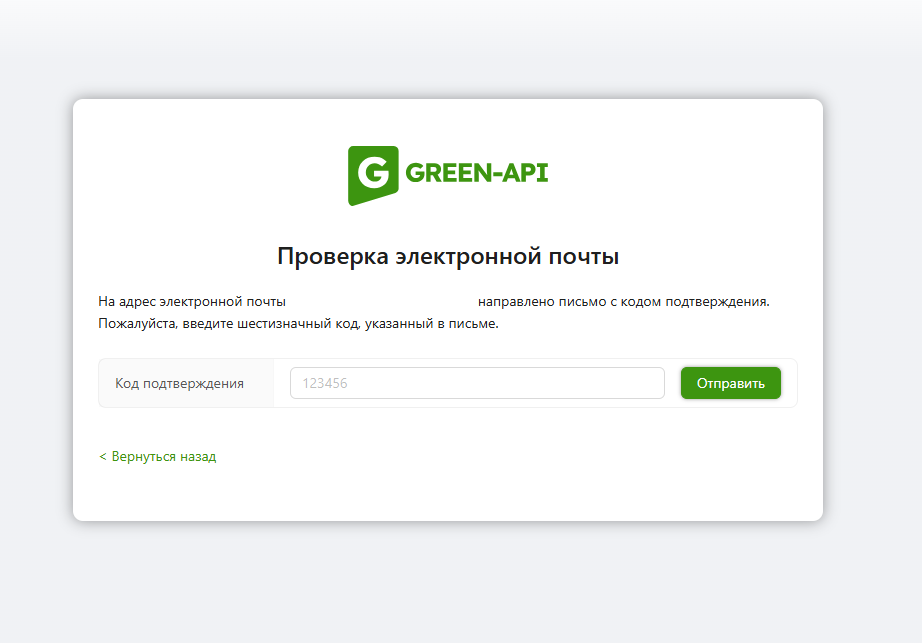922x643 pixels.
Task: Click the logo above the heading
Action: coord(448,175)
